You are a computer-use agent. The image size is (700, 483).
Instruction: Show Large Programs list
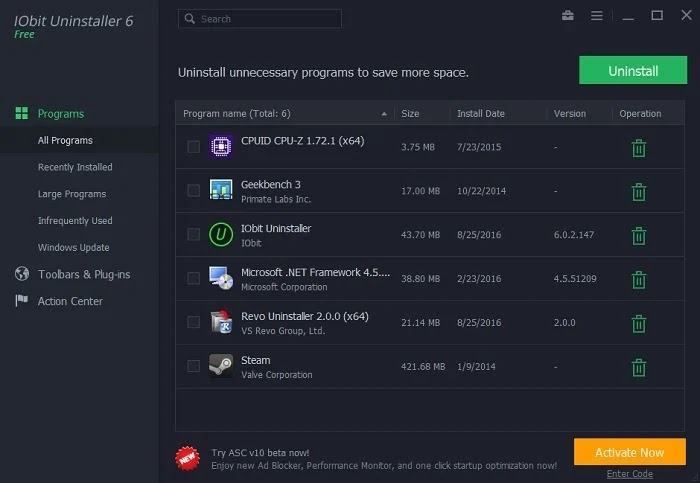(x=72, y=194)
